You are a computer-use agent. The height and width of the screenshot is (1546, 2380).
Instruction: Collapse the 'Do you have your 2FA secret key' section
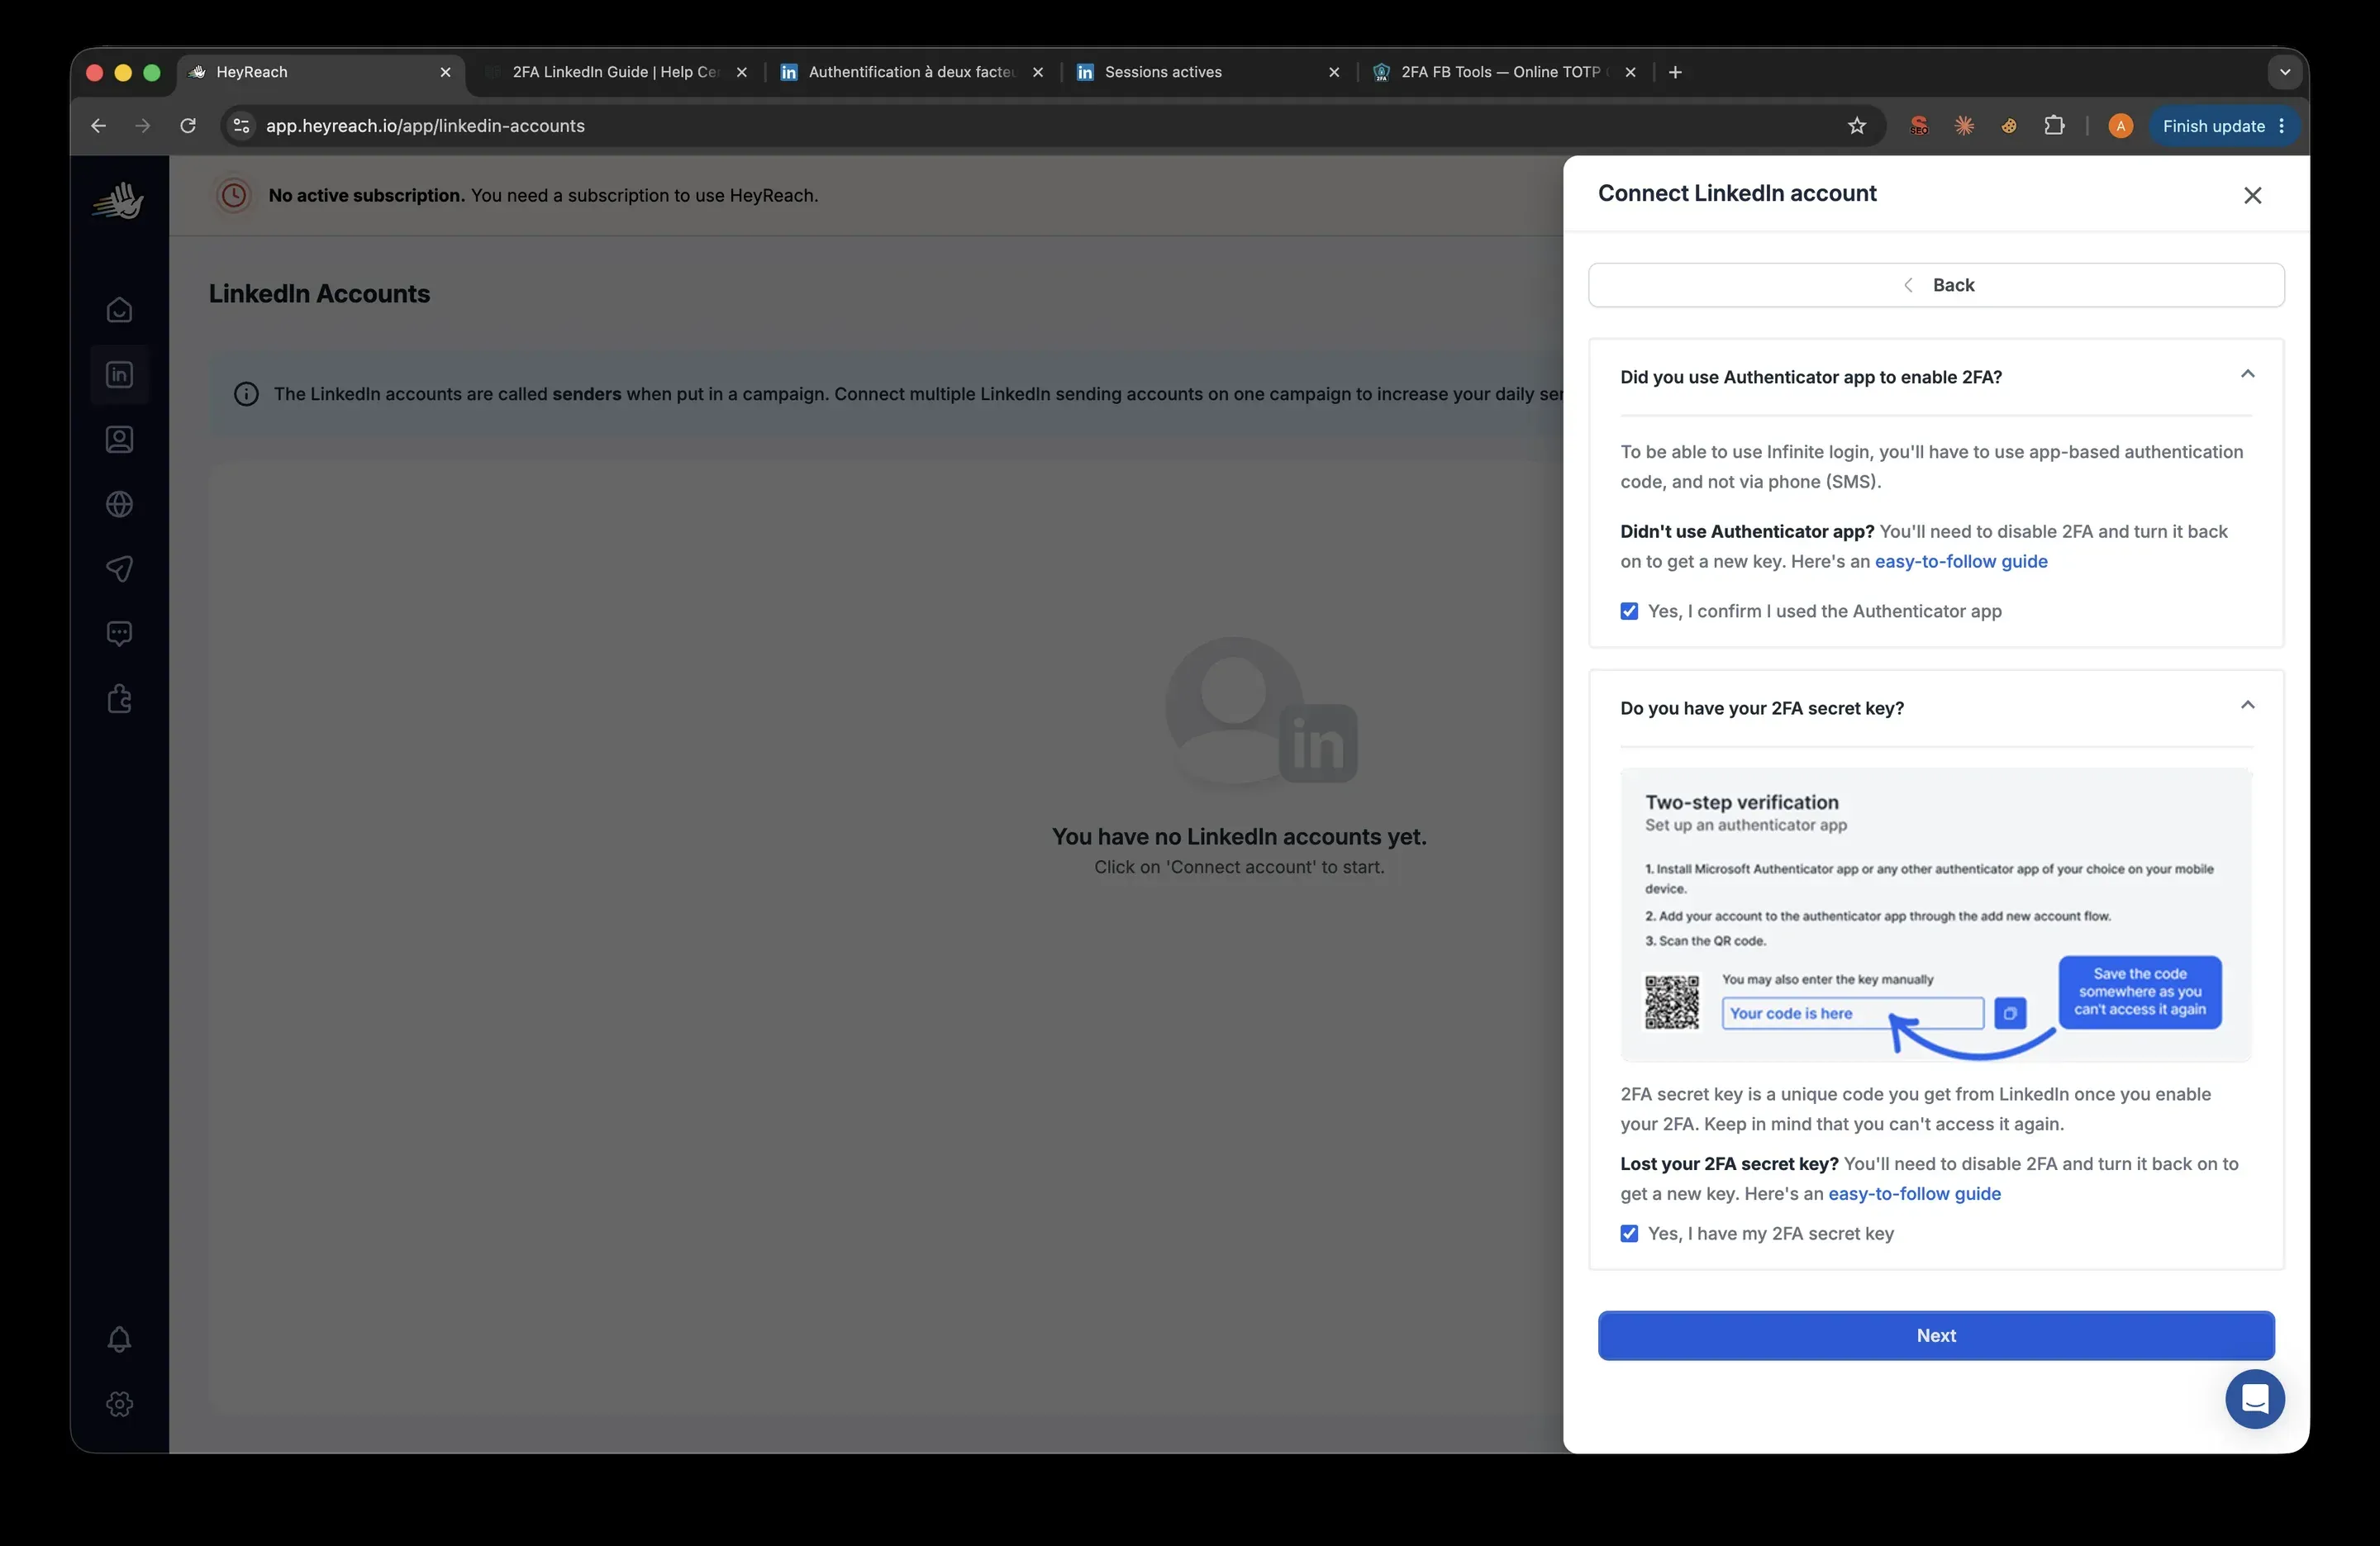pos(2247,705)
